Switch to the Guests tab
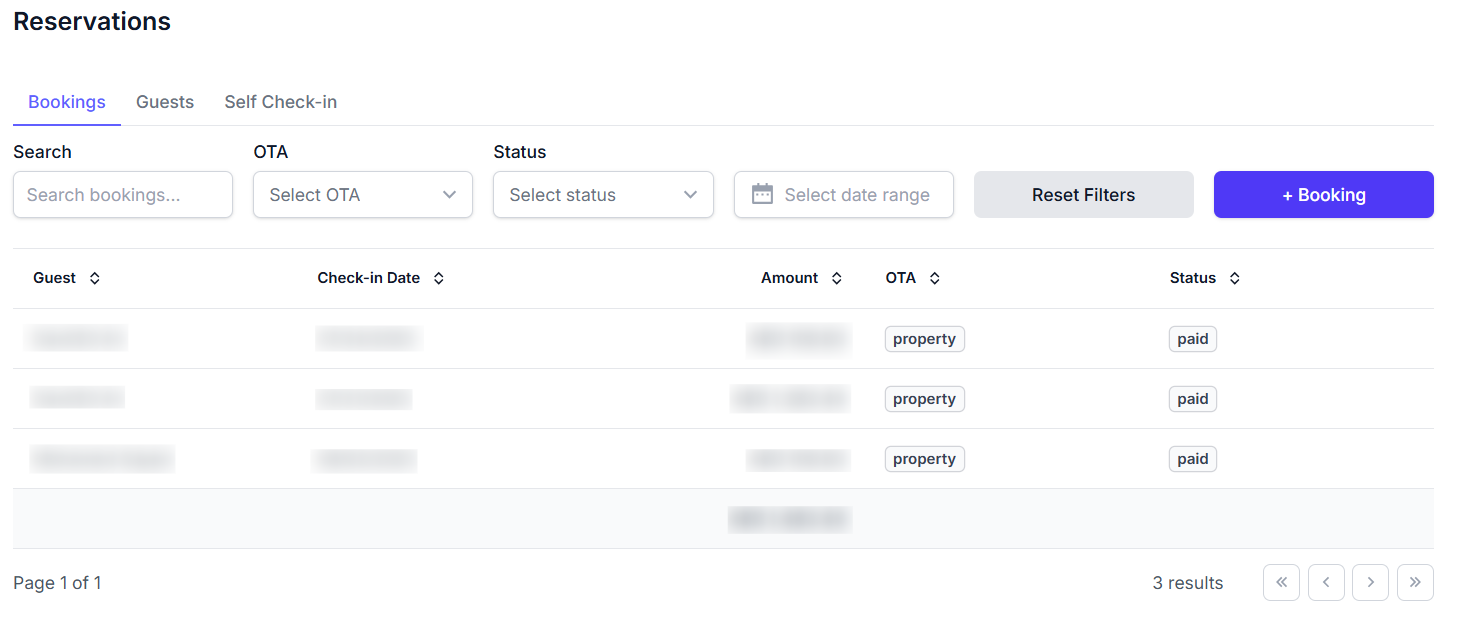The image size is (1462, 625). pos(165,102)
